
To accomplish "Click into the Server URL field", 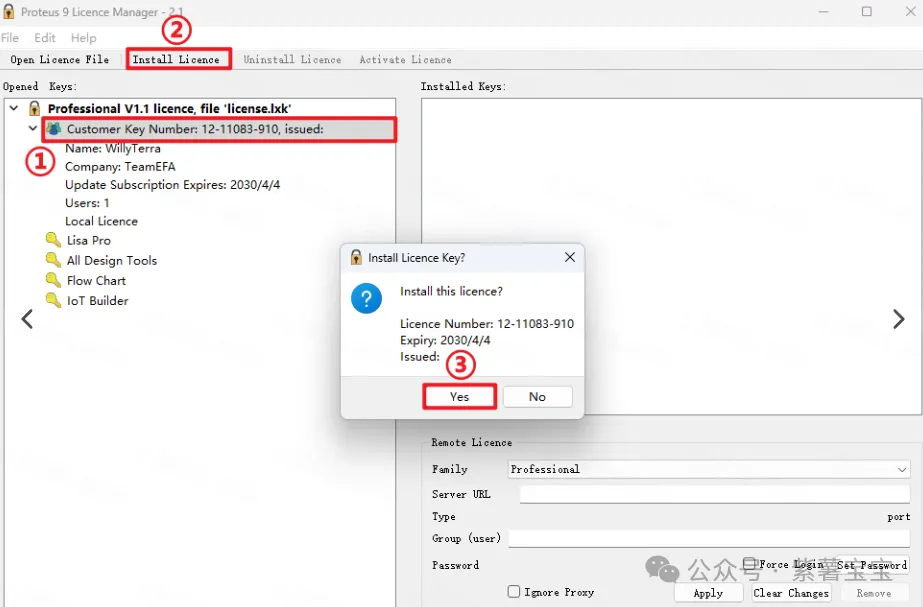I will coord(714,494).
